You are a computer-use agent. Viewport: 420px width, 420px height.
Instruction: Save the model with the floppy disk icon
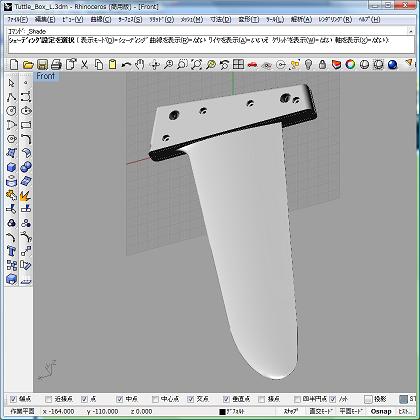pyautogui.click(x=42, y=64)
